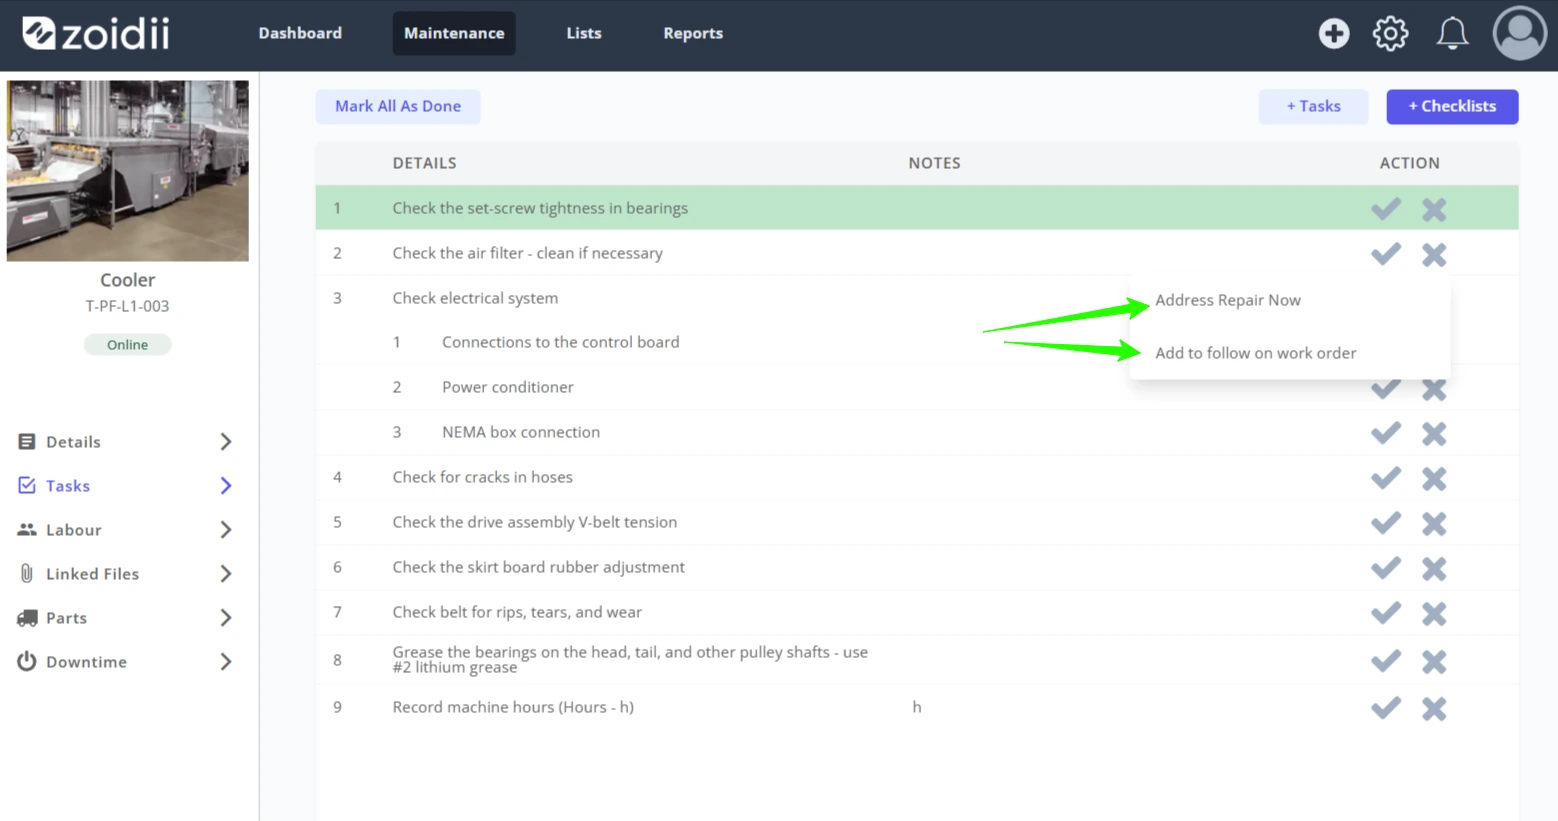Screen dimensions: 1558x821
Task: Fail the 'Grease the bearings' task with X
Action: (1434, 662)
